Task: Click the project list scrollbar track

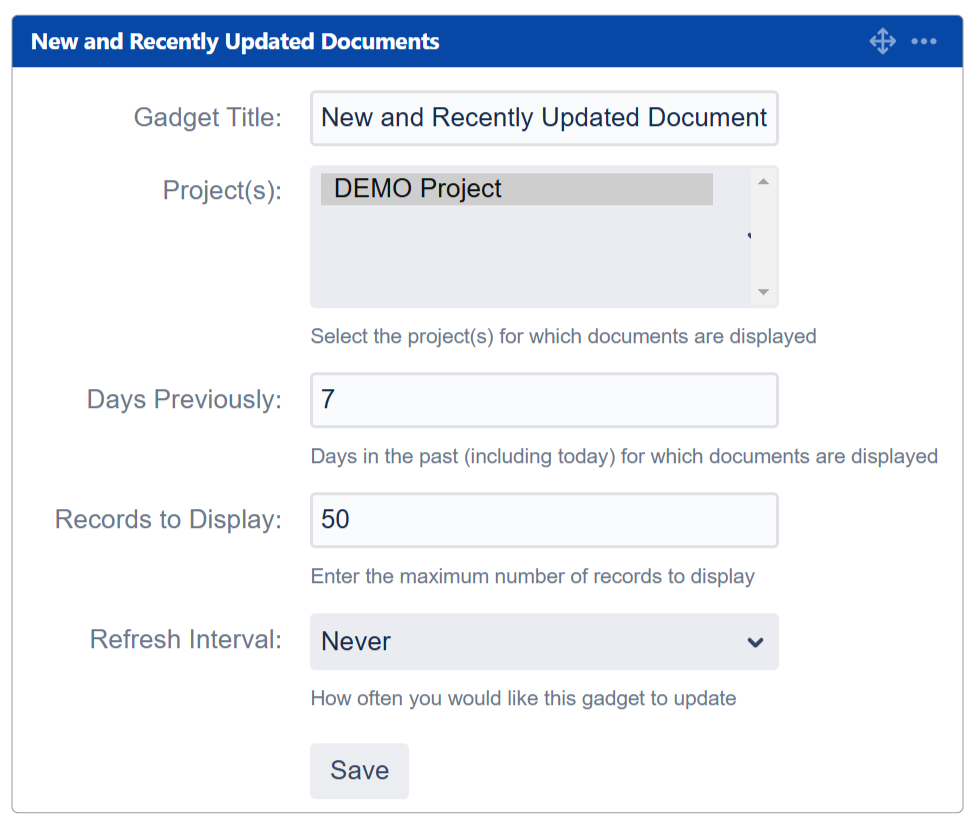Action: (x=762, y=235)
